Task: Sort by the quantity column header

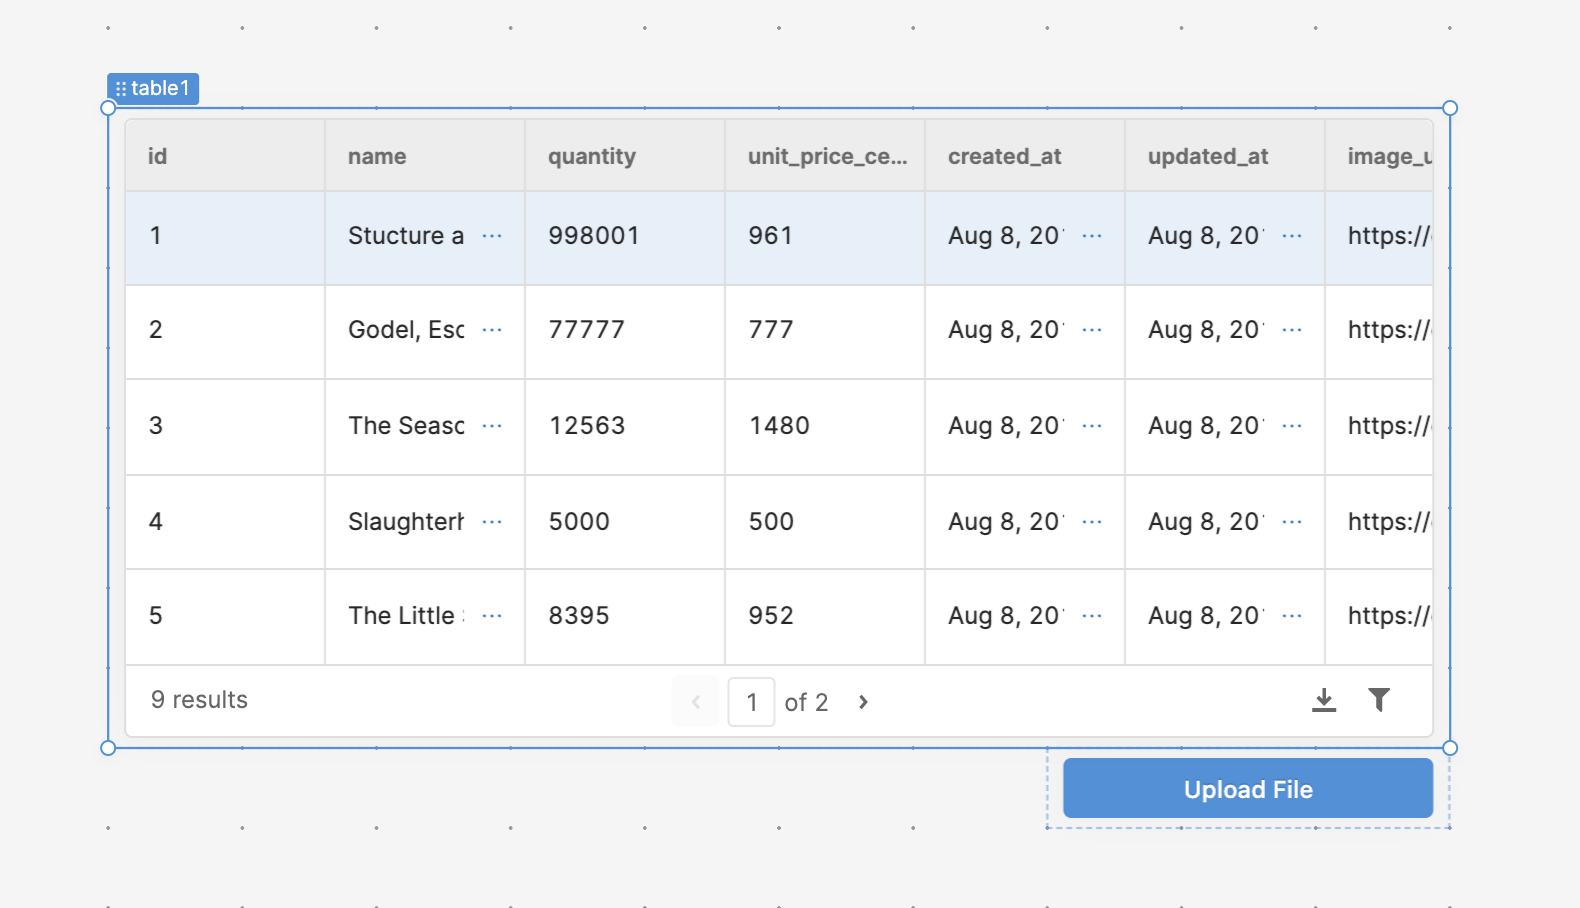Action: point(592,156)
